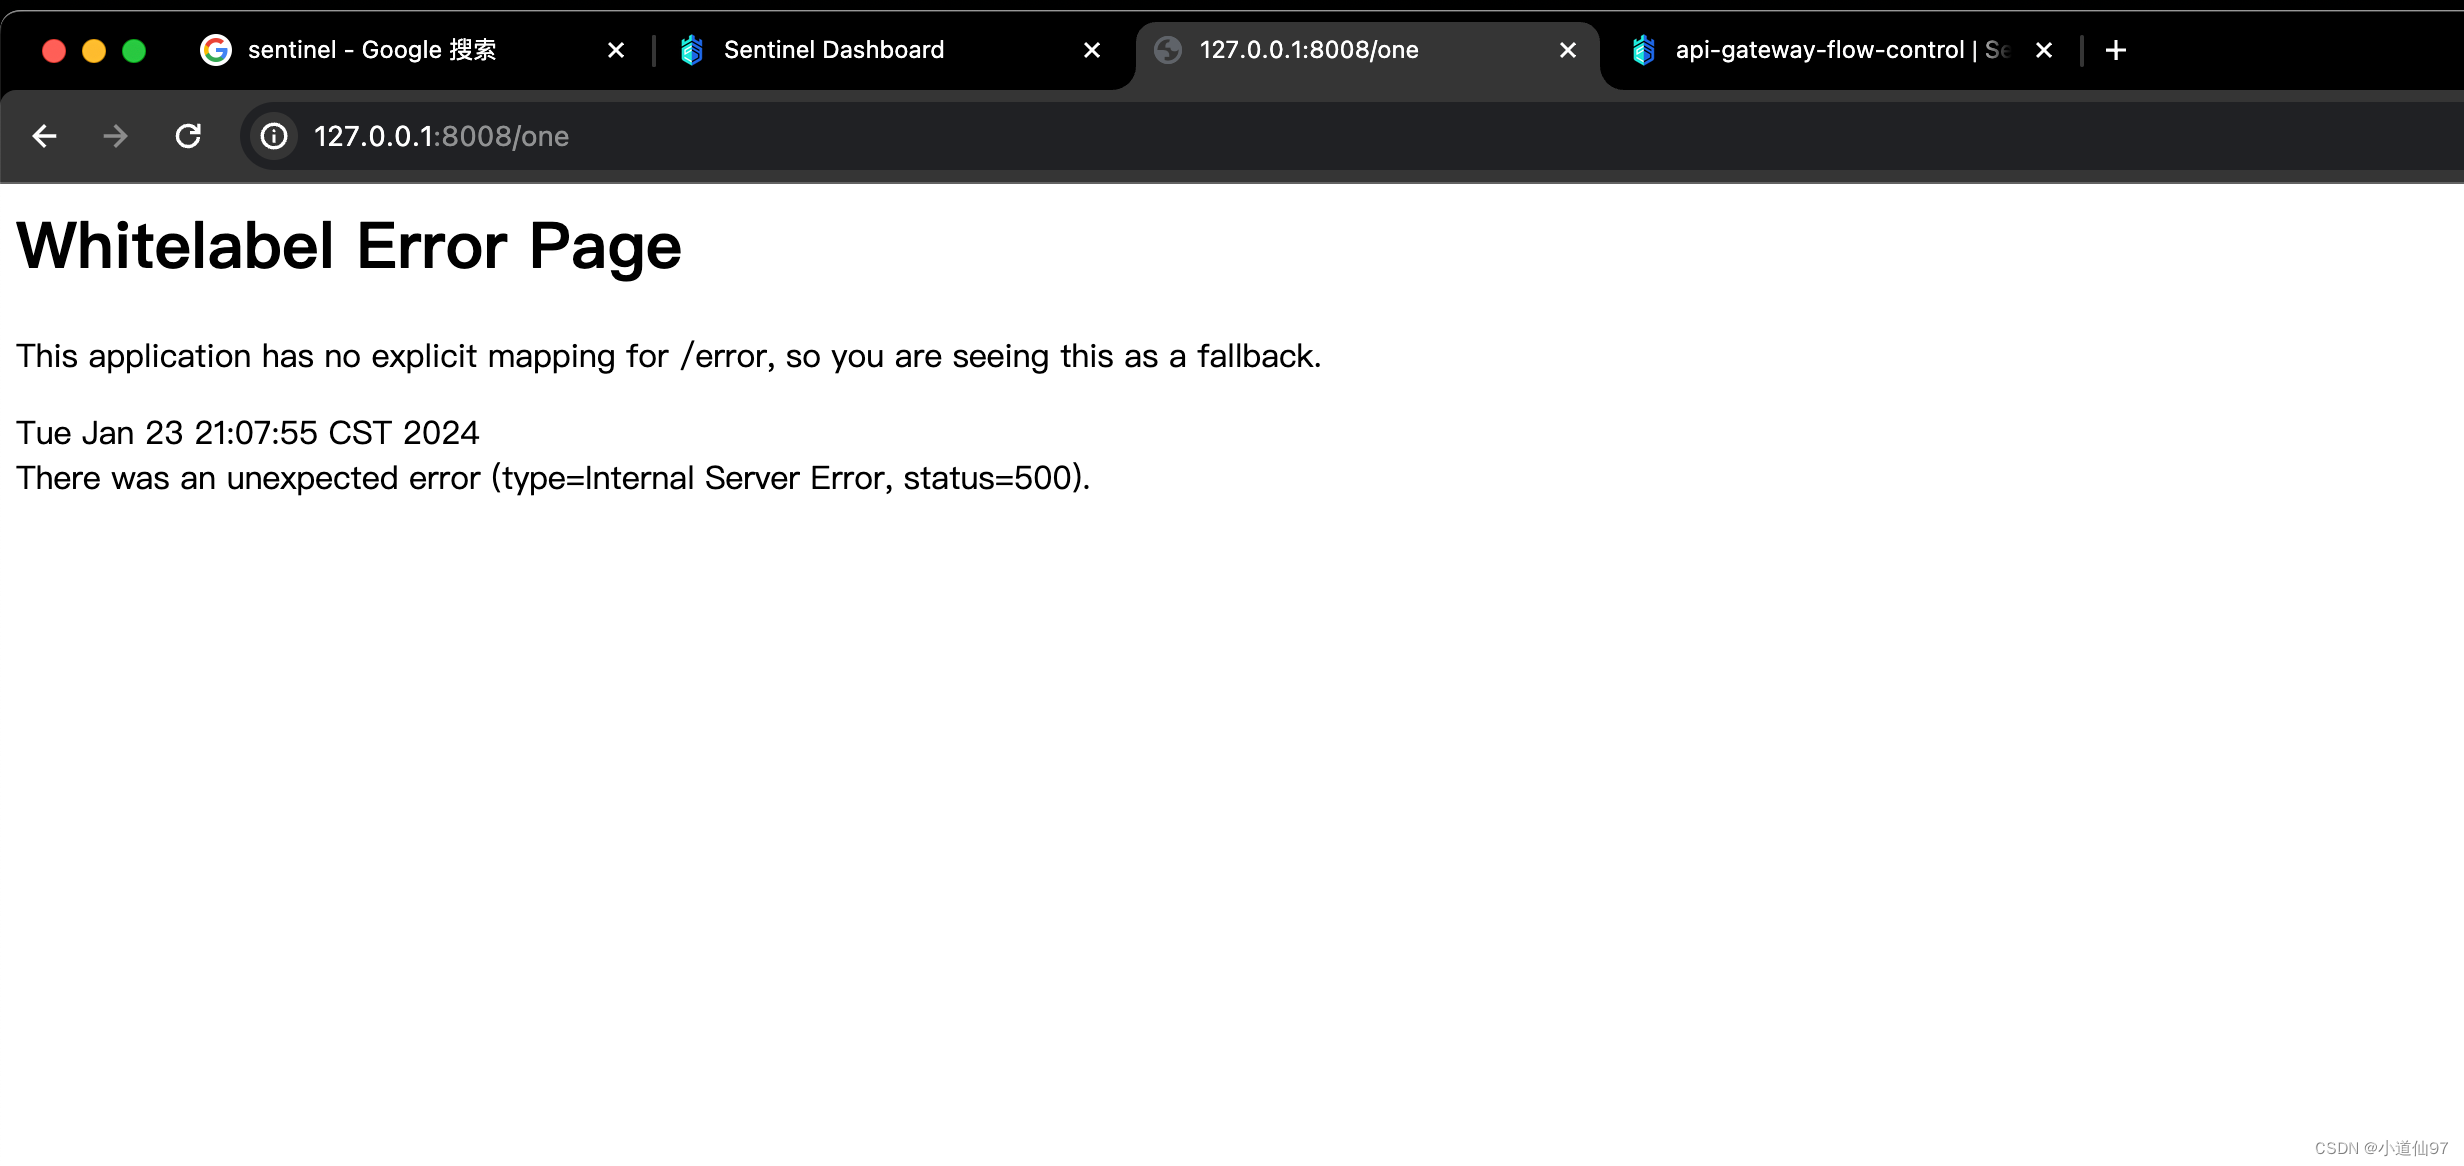The height and width of the screenshot is (1166, 2464).
Task: Click the browser forward arrow
Action: point(116,136)
